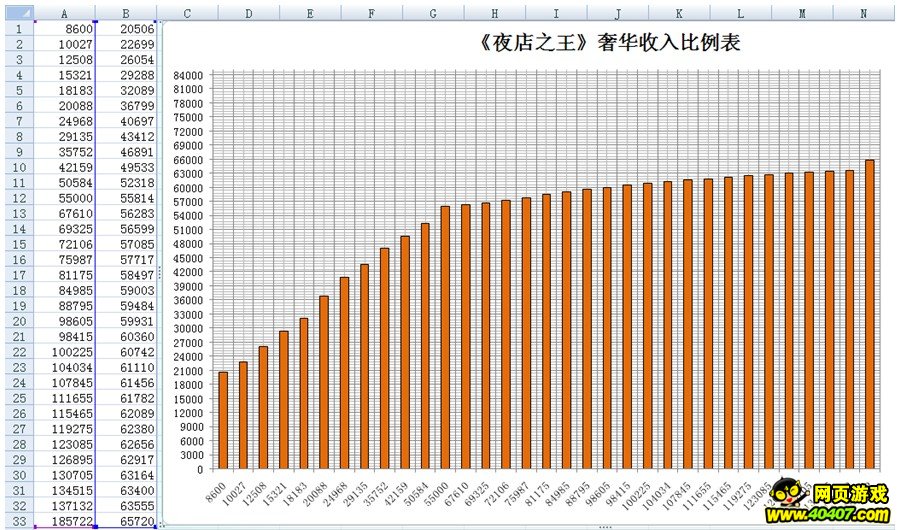Select cell A28 showing 123085
Image resolution: width=897 pixels, height=530 pixels.
pos(64,444)
